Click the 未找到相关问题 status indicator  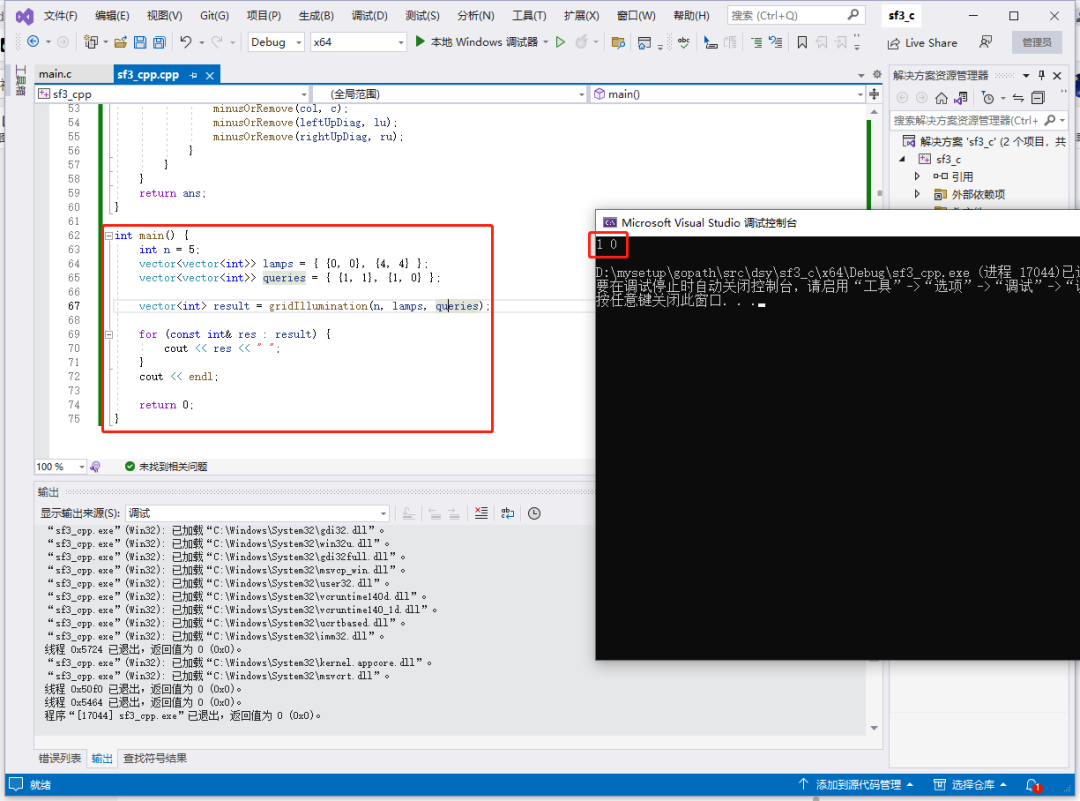point(166,466)
